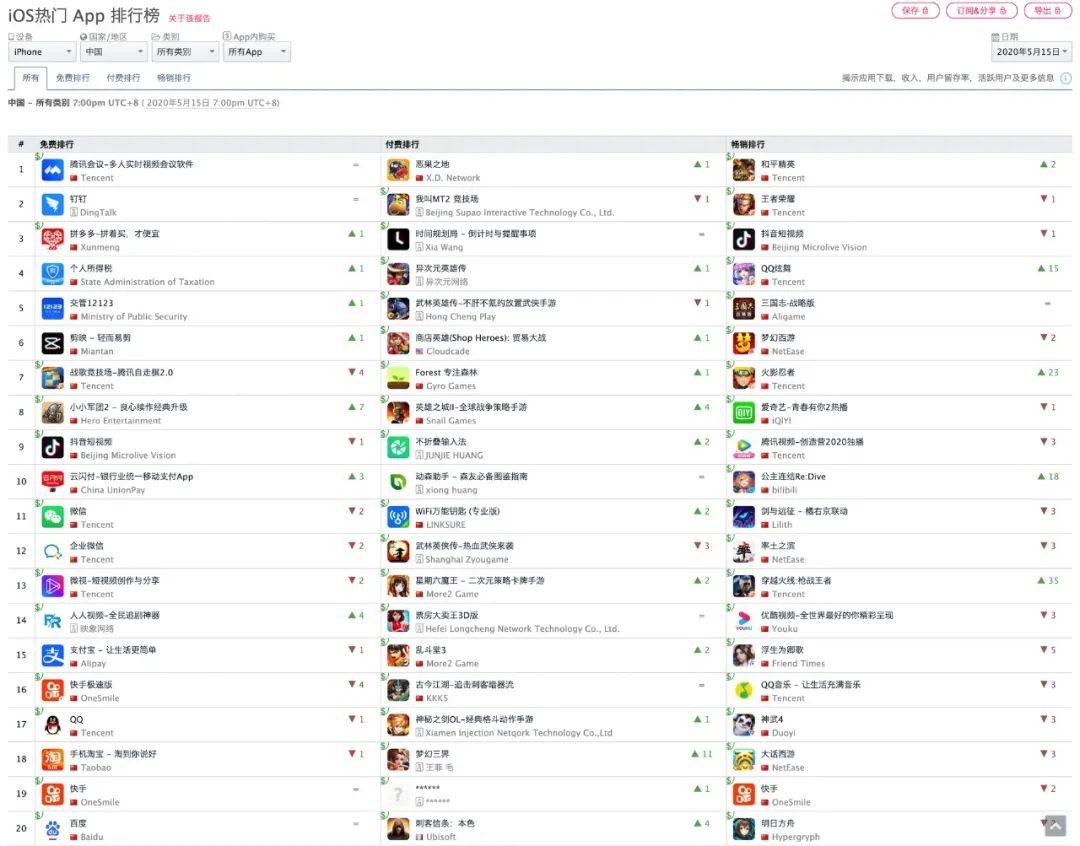Click the info icon beside 揭示应用下载 text
This screenshot has width=1080, height=846.
(1066, 78)
